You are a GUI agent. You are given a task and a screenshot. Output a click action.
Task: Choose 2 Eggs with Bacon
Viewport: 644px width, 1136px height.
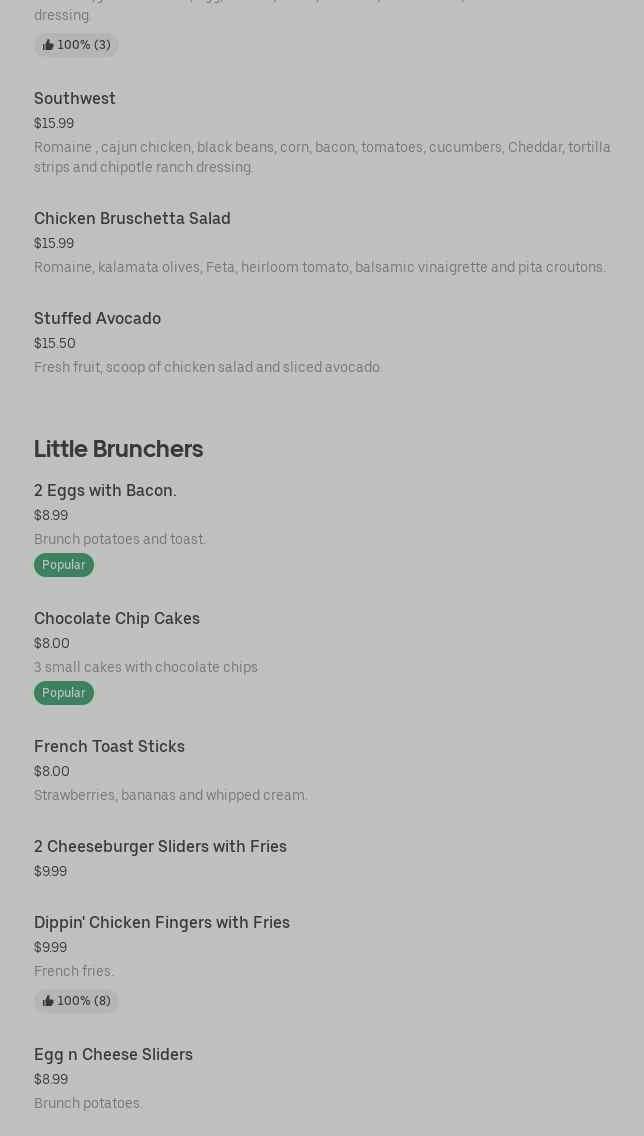pos(105,490)
